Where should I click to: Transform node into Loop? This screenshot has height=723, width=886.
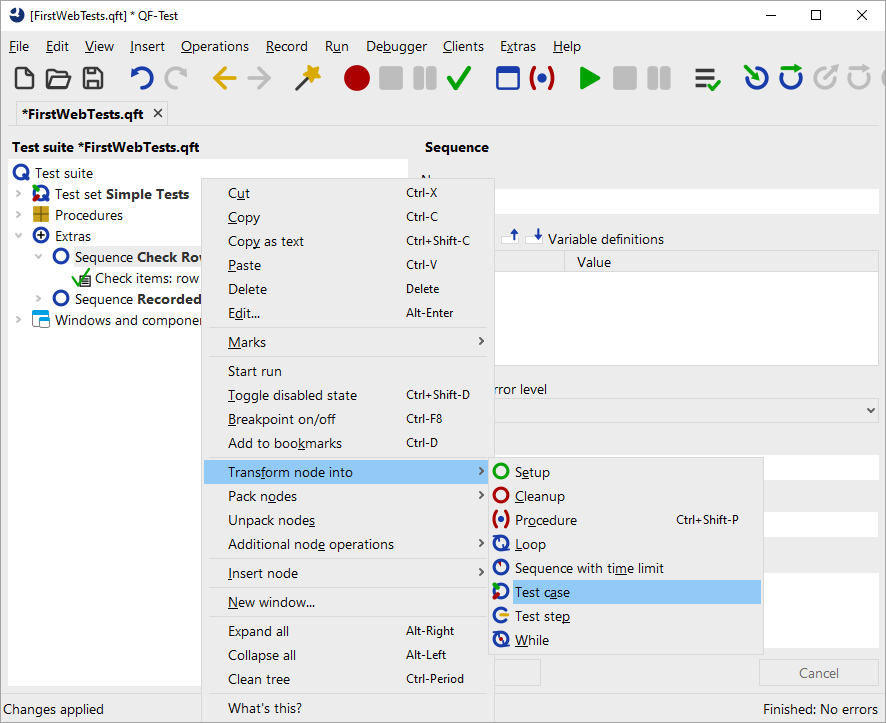[626, 544]
